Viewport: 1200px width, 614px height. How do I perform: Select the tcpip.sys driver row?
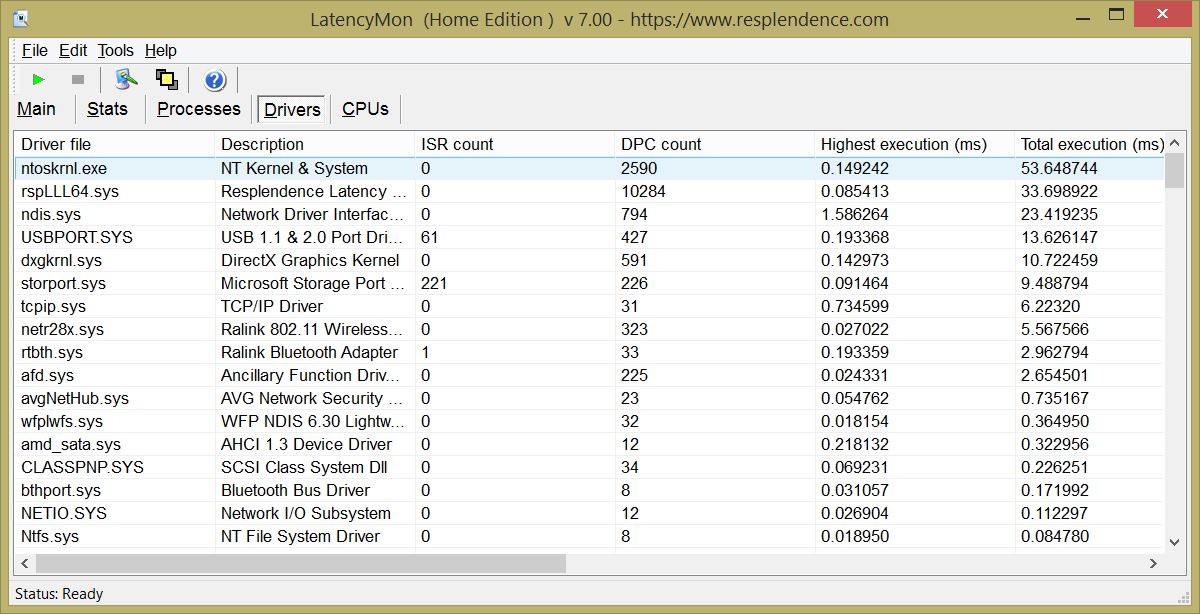pyautogui.click(x=590, y=306)
